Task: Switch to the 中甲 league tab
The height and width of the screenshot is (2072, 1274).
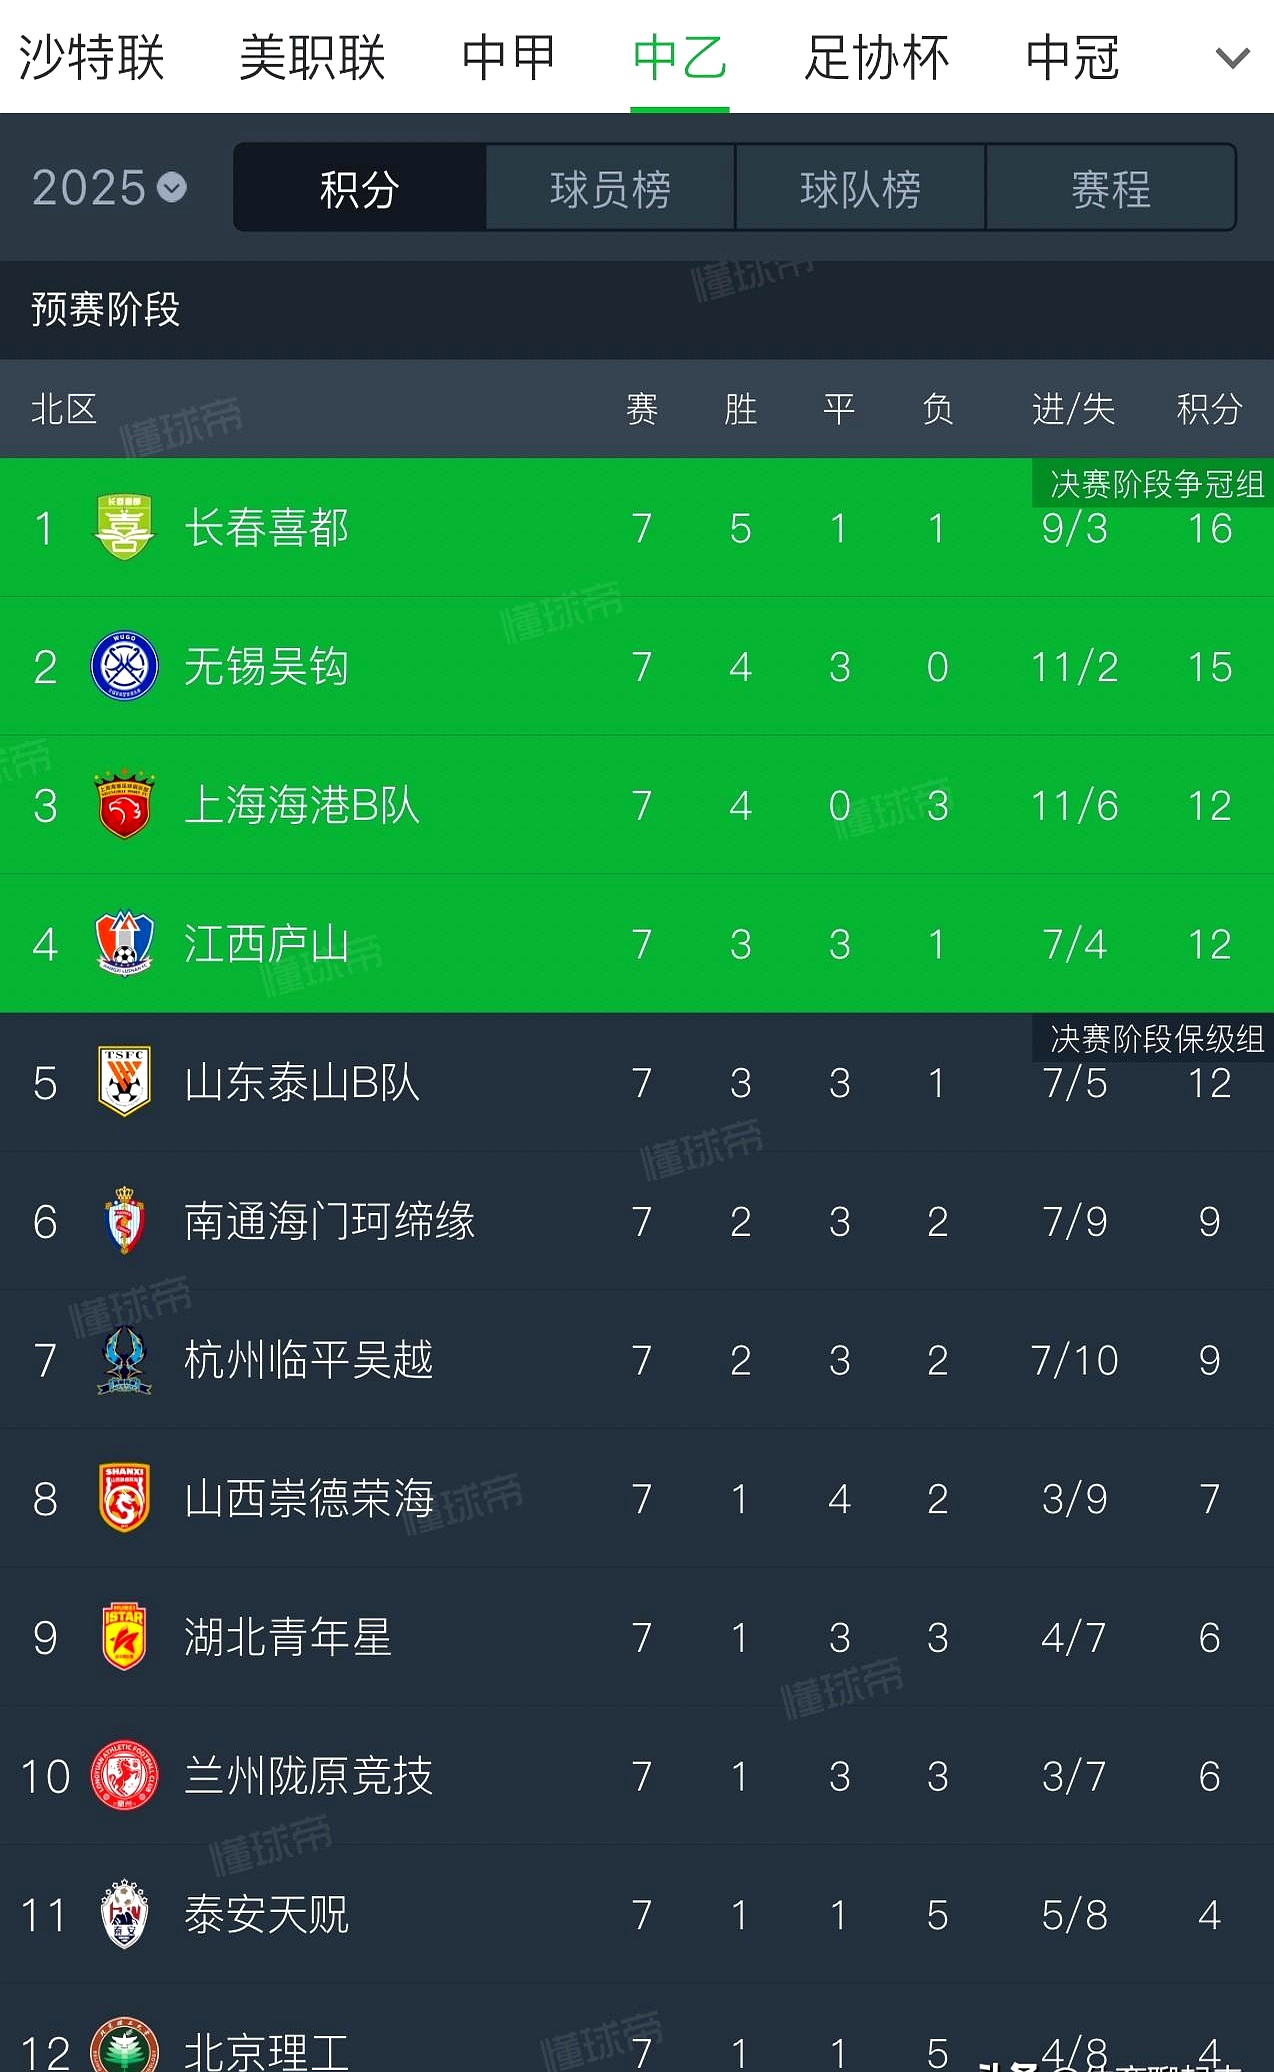Action: click(508, 57)
